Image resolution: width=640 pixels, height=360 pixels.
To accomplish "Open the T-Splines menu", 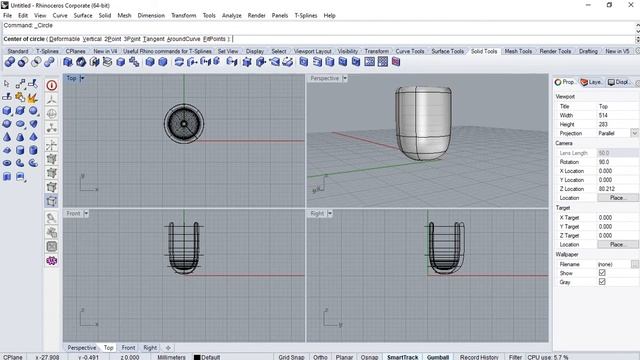I will click(306, 16).
